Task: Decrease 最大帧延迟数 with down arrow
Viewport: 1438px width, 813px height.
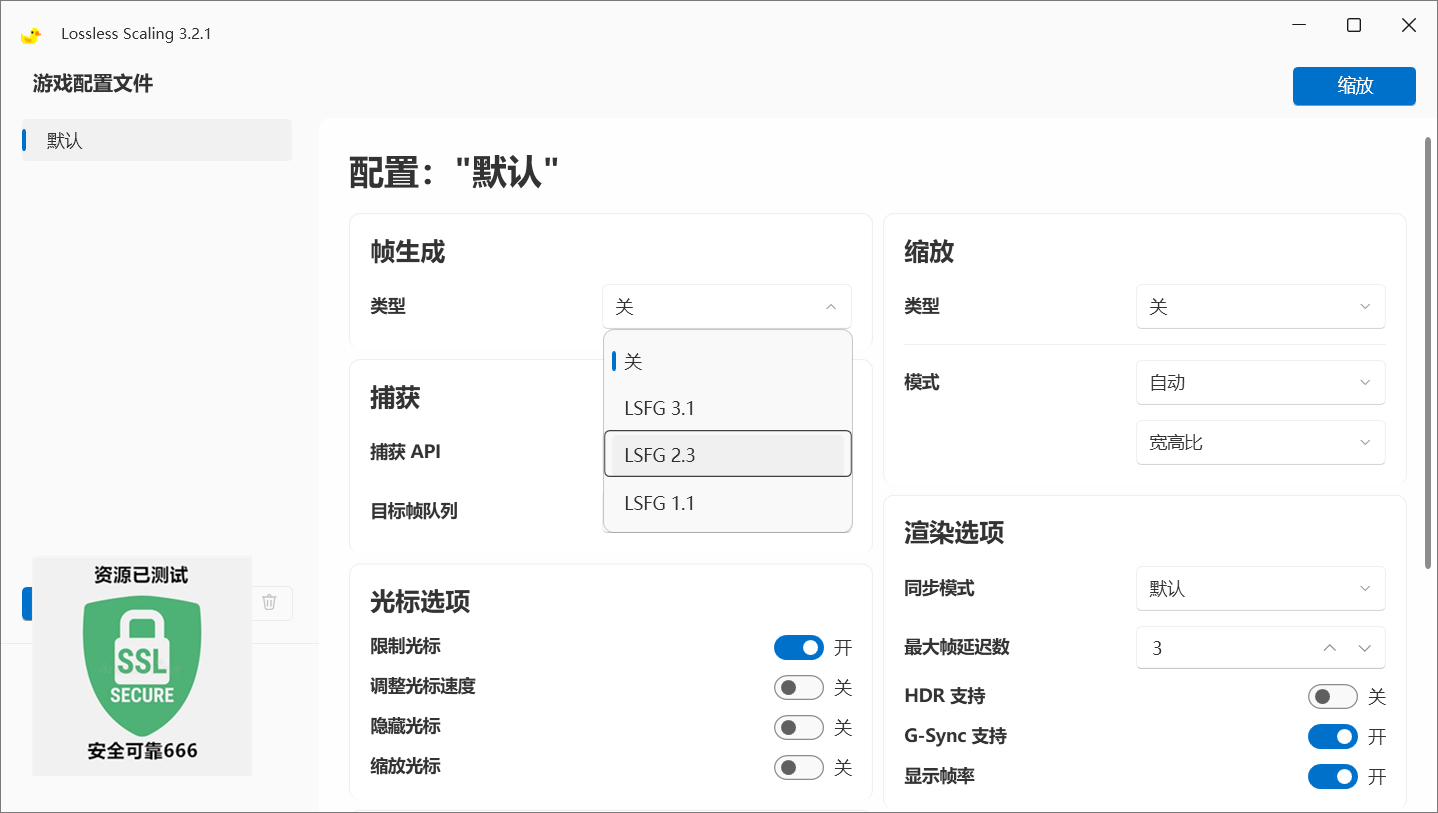Action: (1365, 648)
